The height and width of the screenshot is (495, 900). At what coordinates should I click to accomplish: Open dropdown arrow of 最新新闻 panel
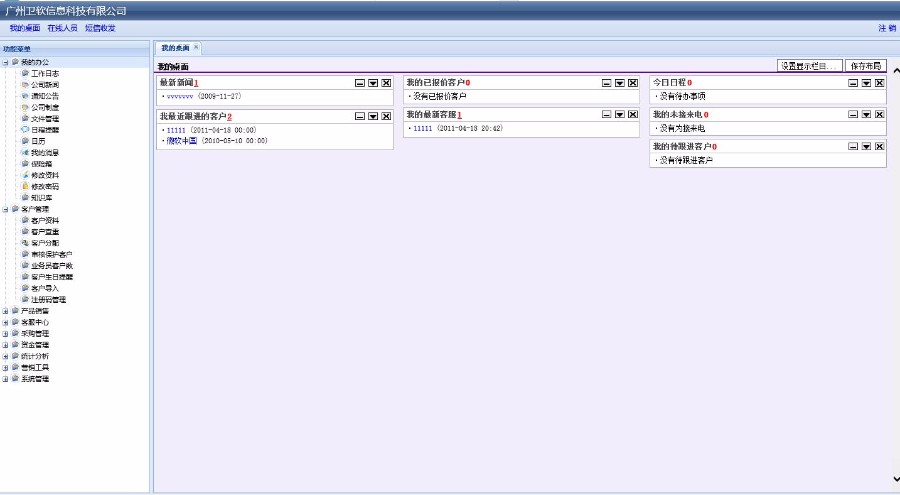tap(373, 83)
